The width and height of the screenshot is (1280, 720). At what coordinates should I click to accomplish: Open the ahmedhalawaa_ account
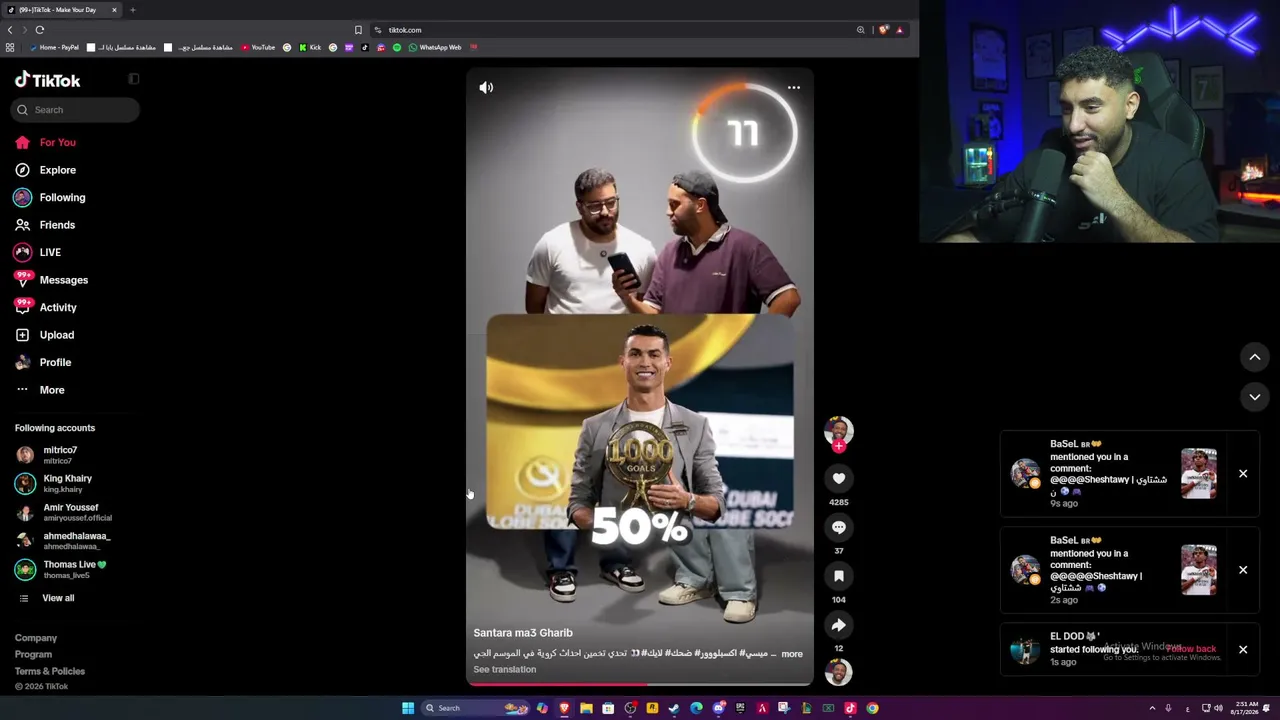point(76,541)
